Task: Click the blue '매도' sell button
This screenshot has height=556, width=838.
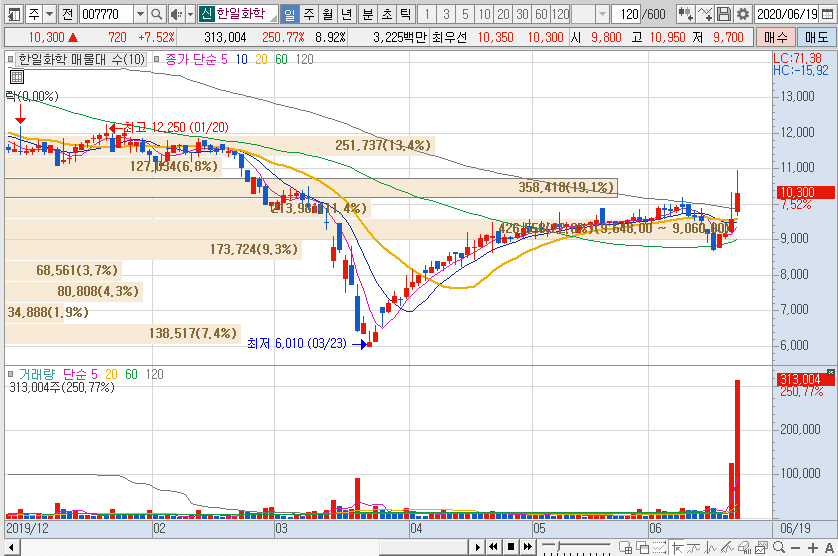Action: click(816, 37)
